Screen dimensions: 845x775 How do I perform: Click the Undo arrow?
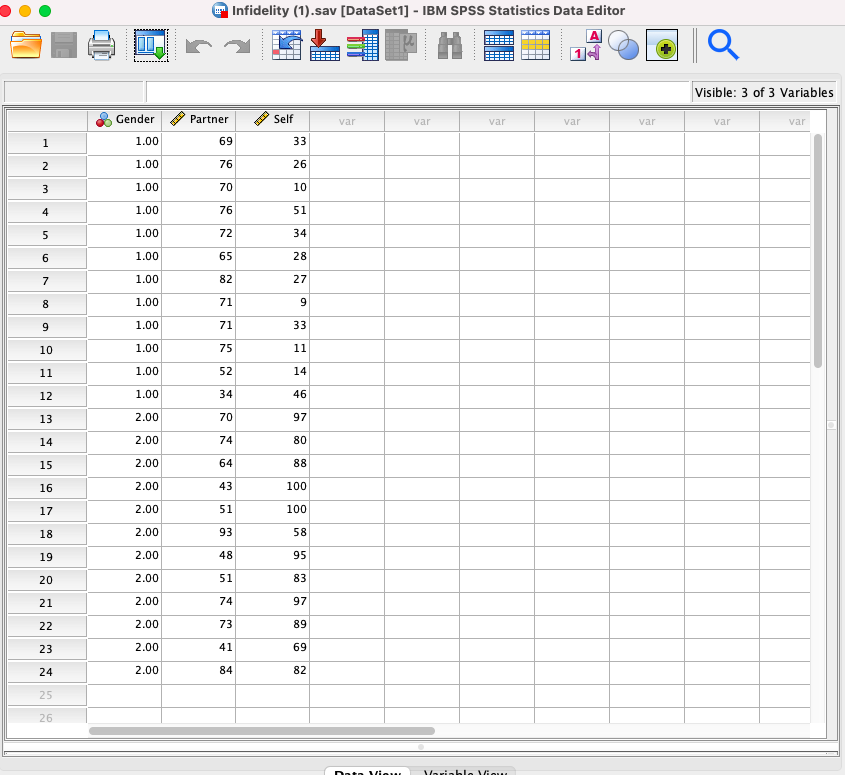199,46
